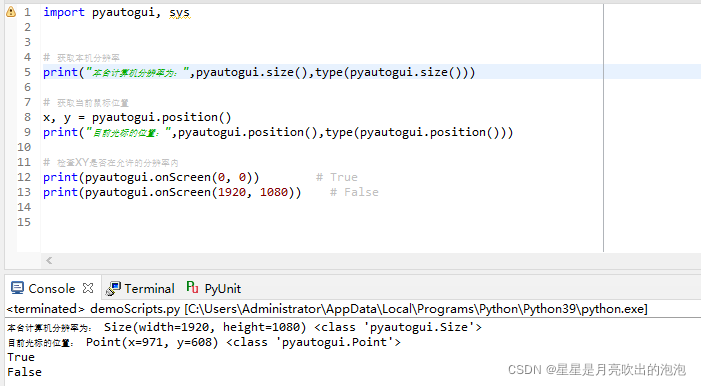Click the comment on line 4
Viewport: 701px width, 386px height.
(x=81, y=58)
